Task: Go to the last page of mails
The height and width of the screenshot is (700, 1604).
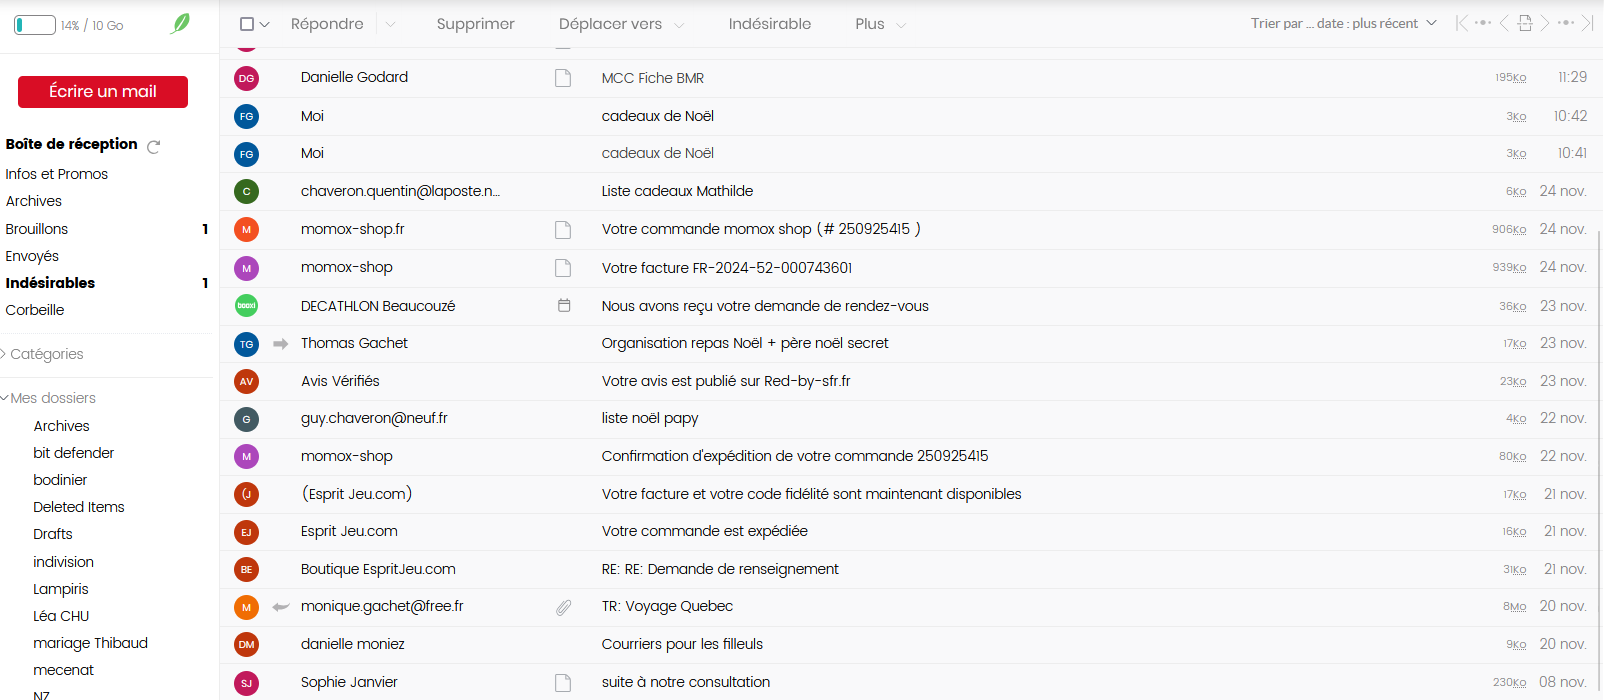Action: tap(1586, 23)
